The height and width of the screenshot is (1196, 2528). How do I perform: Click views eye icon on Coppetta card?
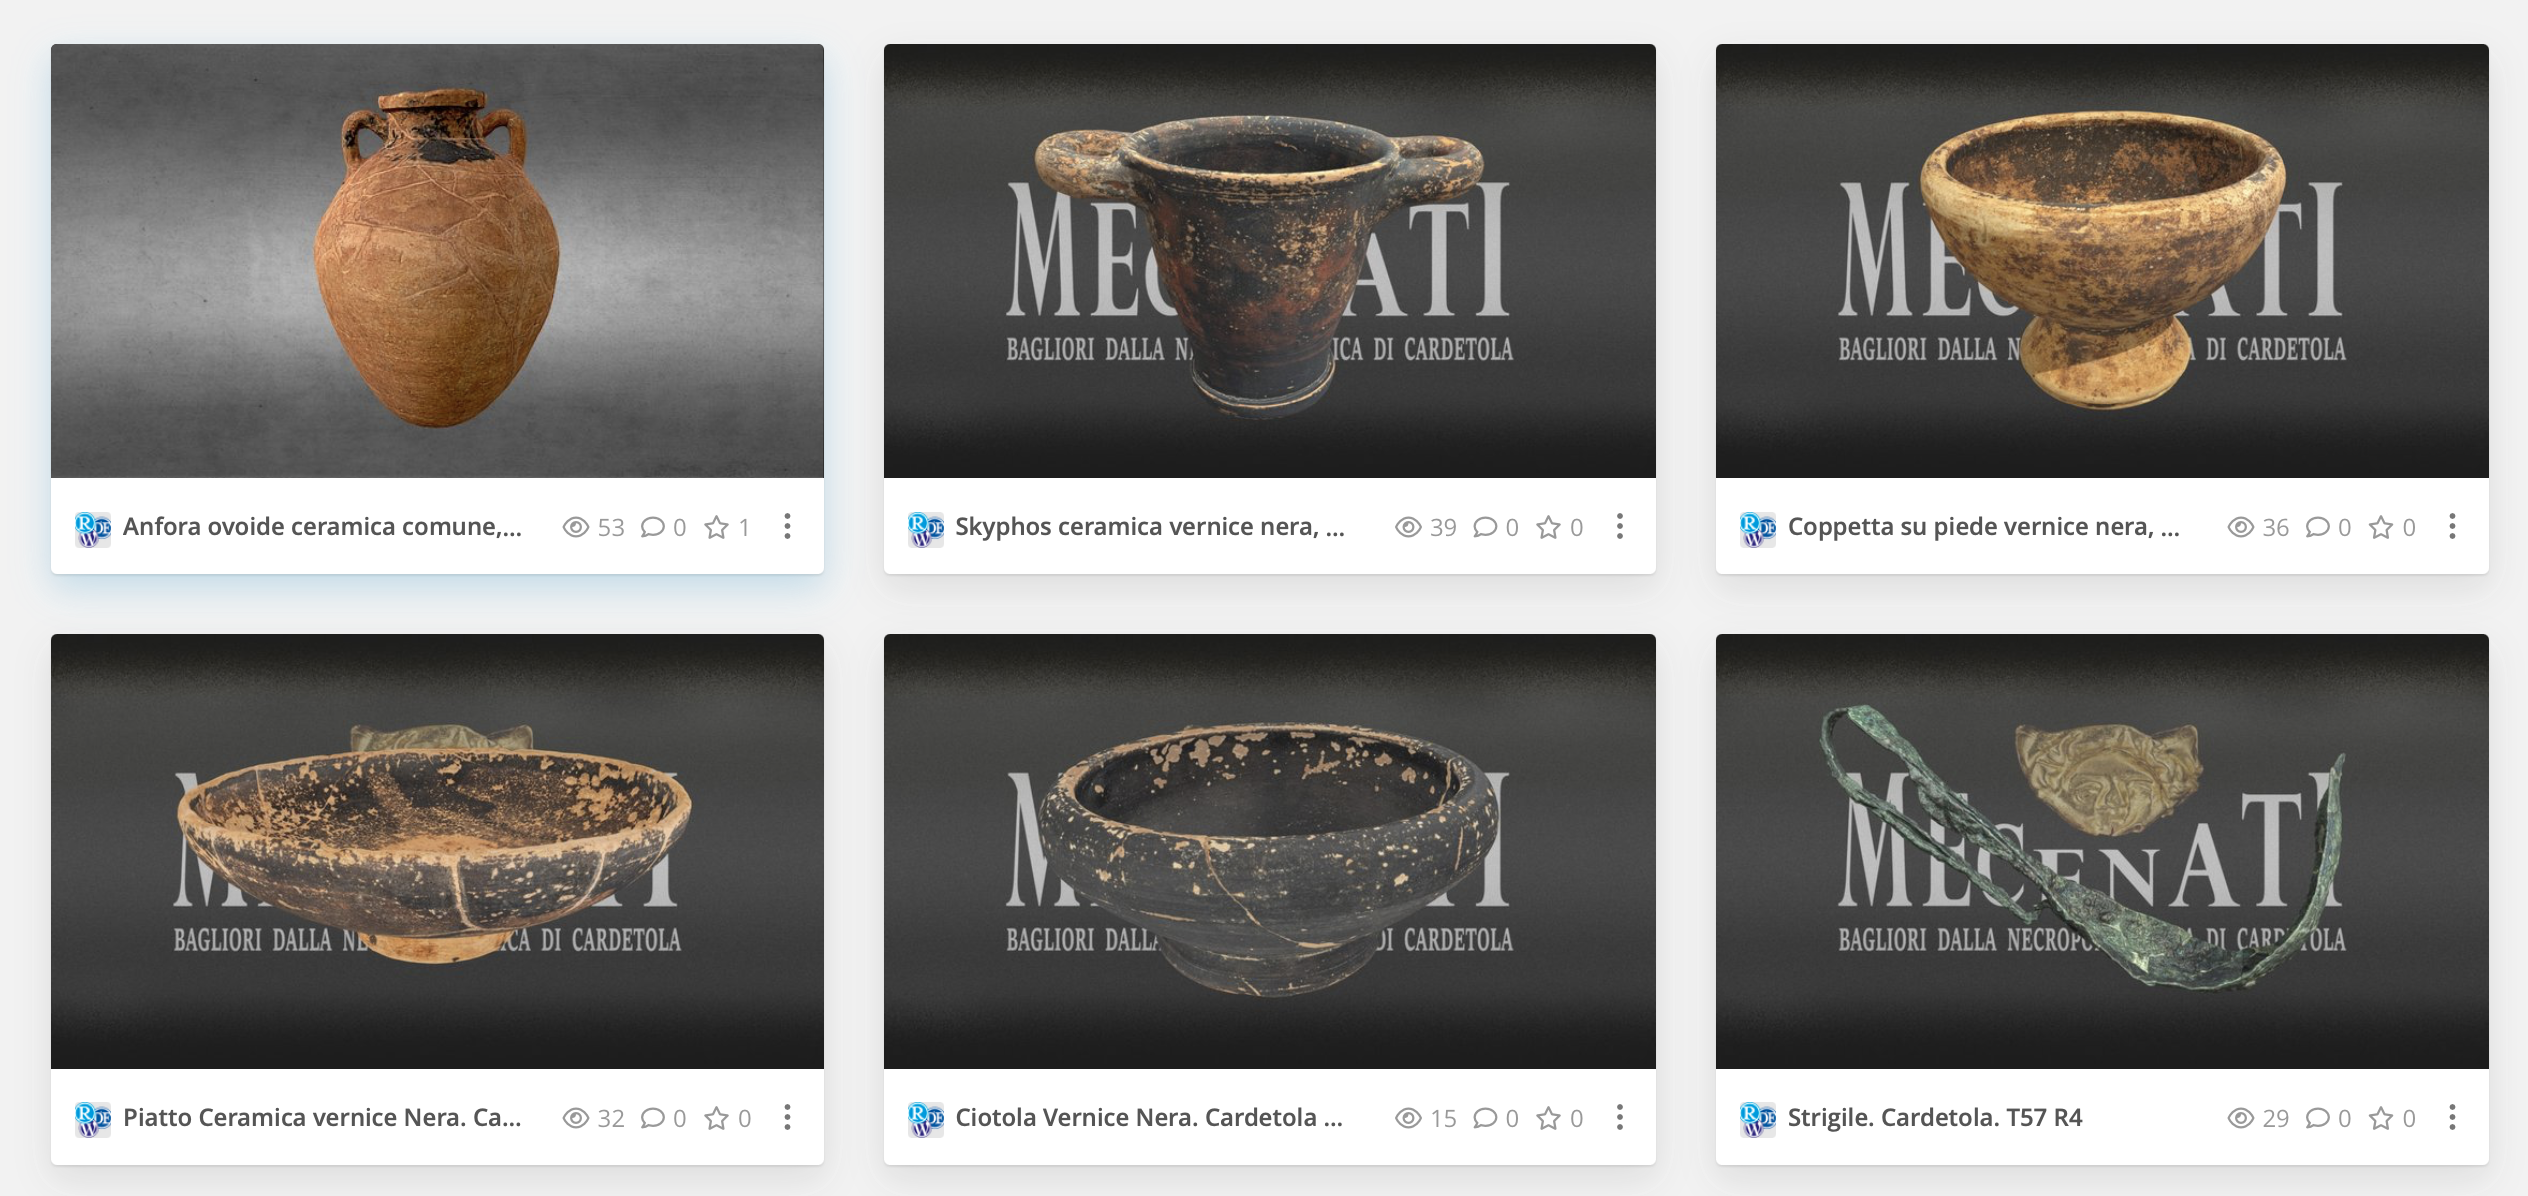(2240, 527)
